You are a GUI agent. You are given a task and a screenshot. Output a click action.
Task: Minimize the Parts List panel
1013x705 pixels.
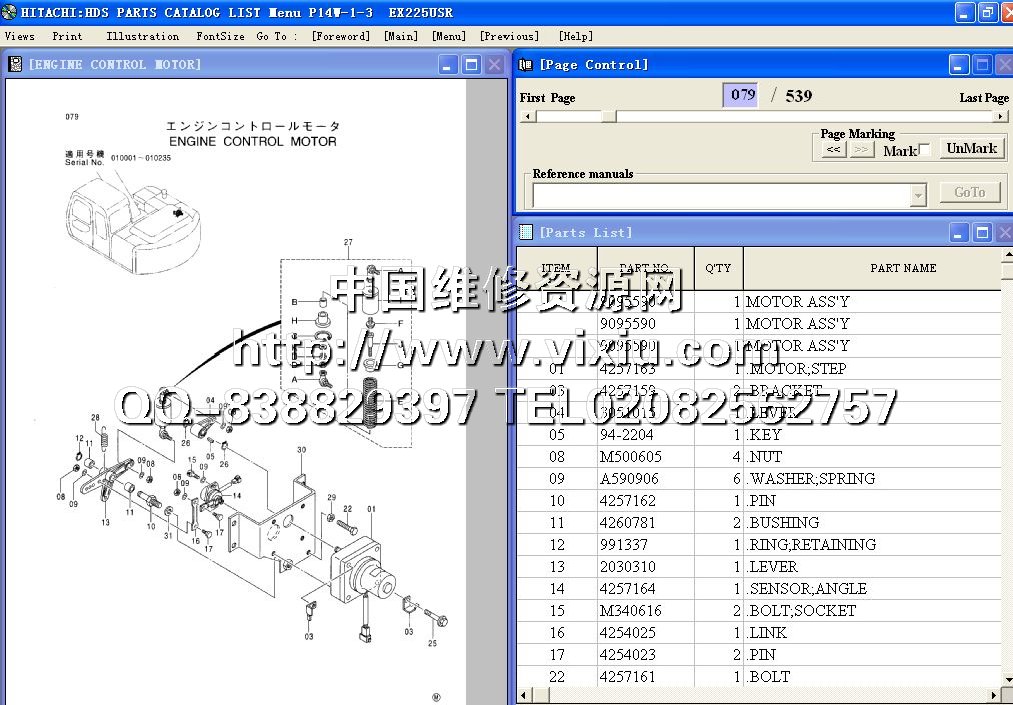tap(958, 233)
